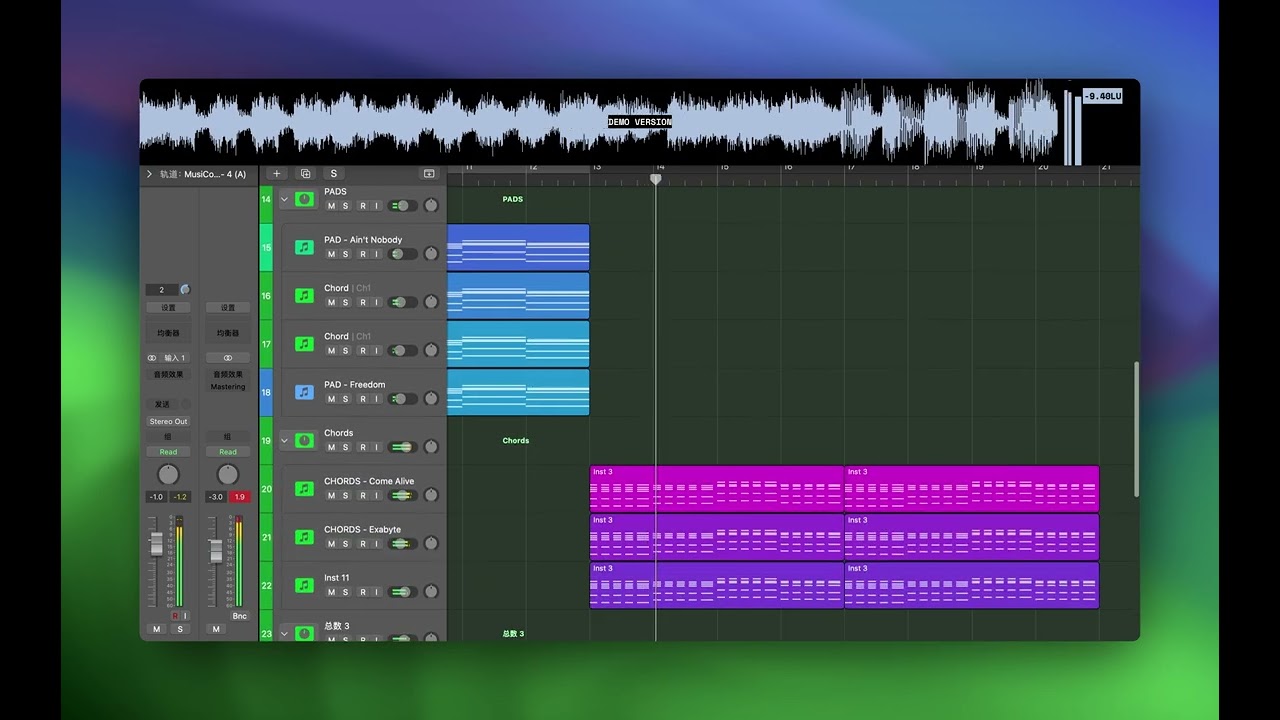Solo the Inst 11 track
Image resolution: width=1280 pixels, height=720 pixels.
tap(346, 592)
